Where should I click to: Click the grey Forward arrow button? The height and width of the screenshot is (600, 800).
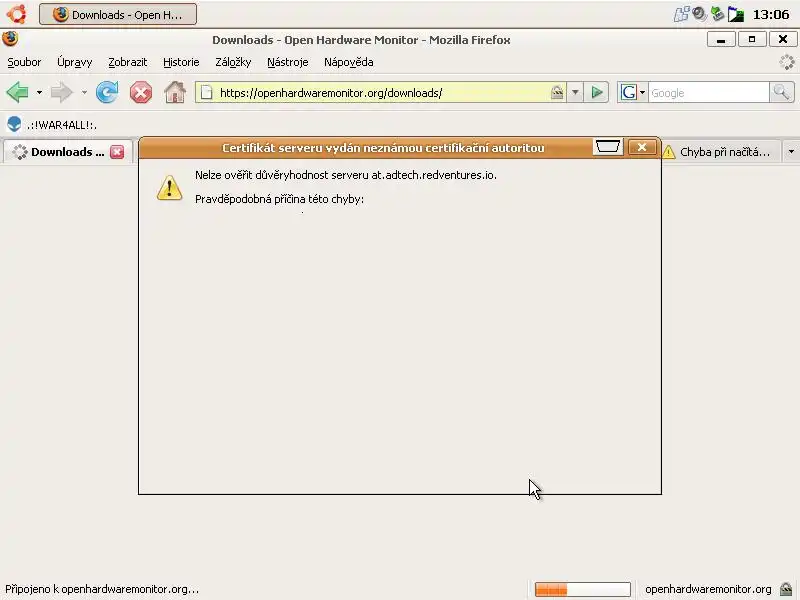[x=62, y=92]
